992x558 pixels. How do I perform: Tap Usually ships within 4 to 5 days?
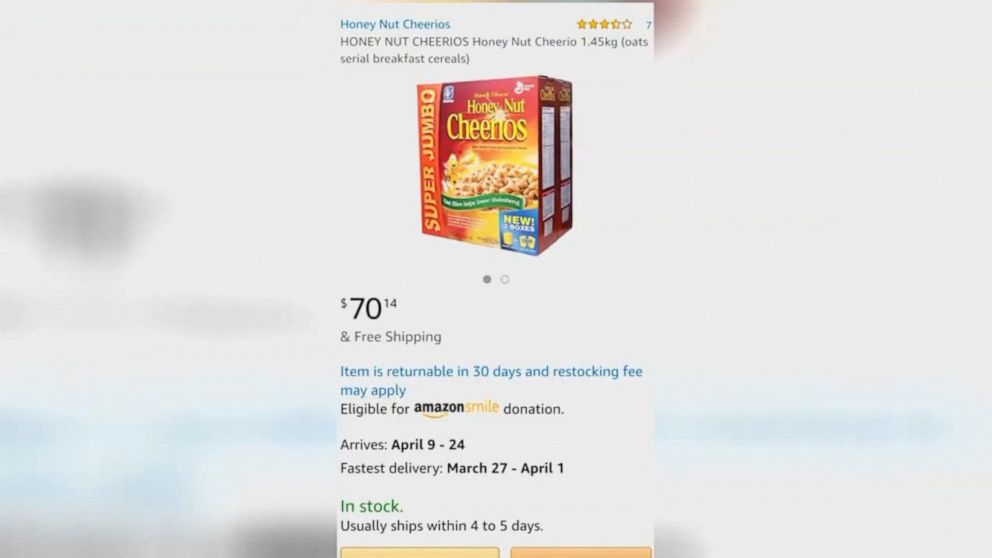point(442,526)
